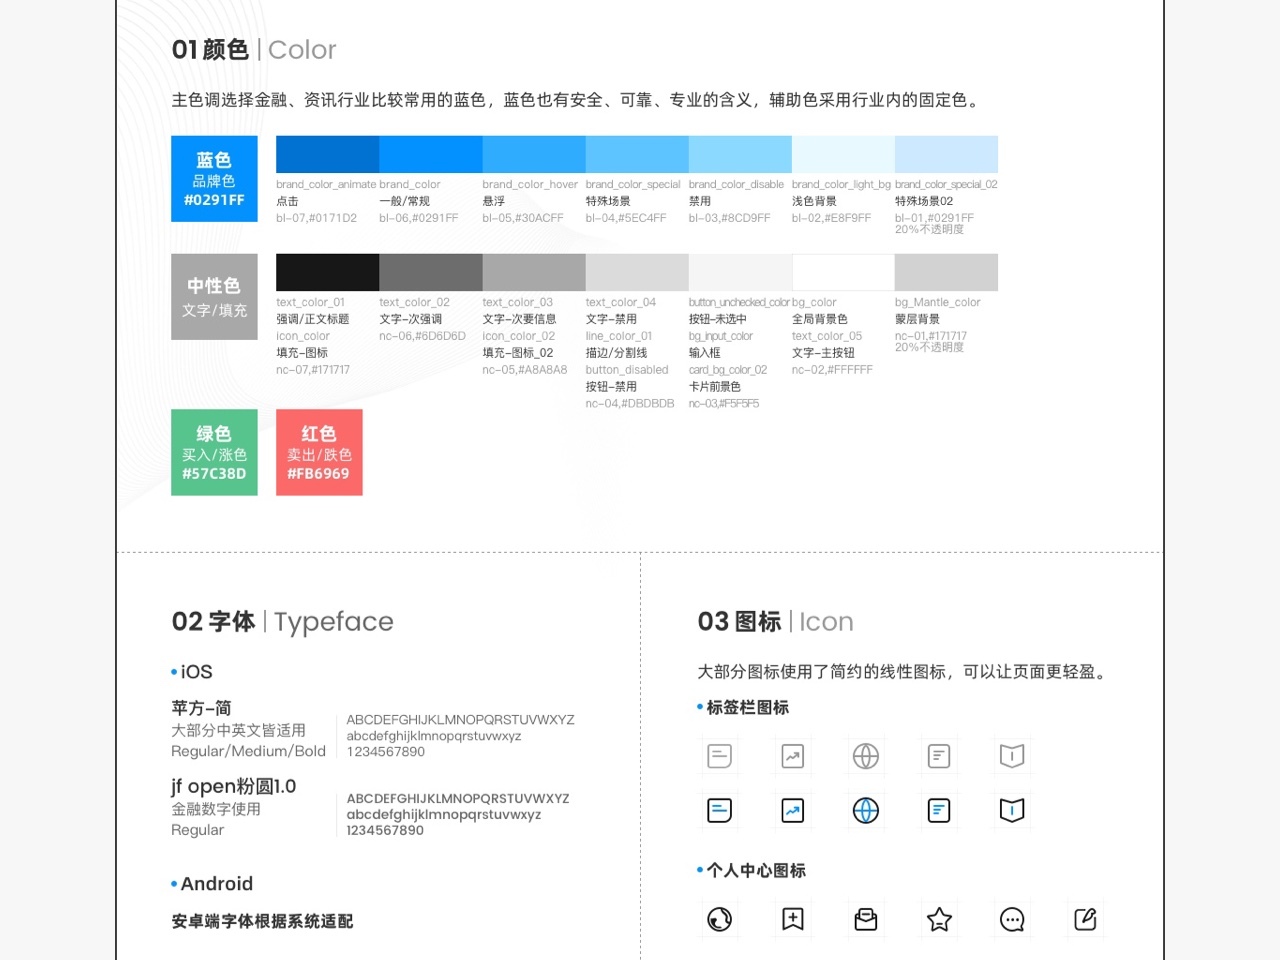Screen dimensions: 1280x960
Task: Select the brand_color_light_bg #E8F9FF swatch
Action: point(843,155)
